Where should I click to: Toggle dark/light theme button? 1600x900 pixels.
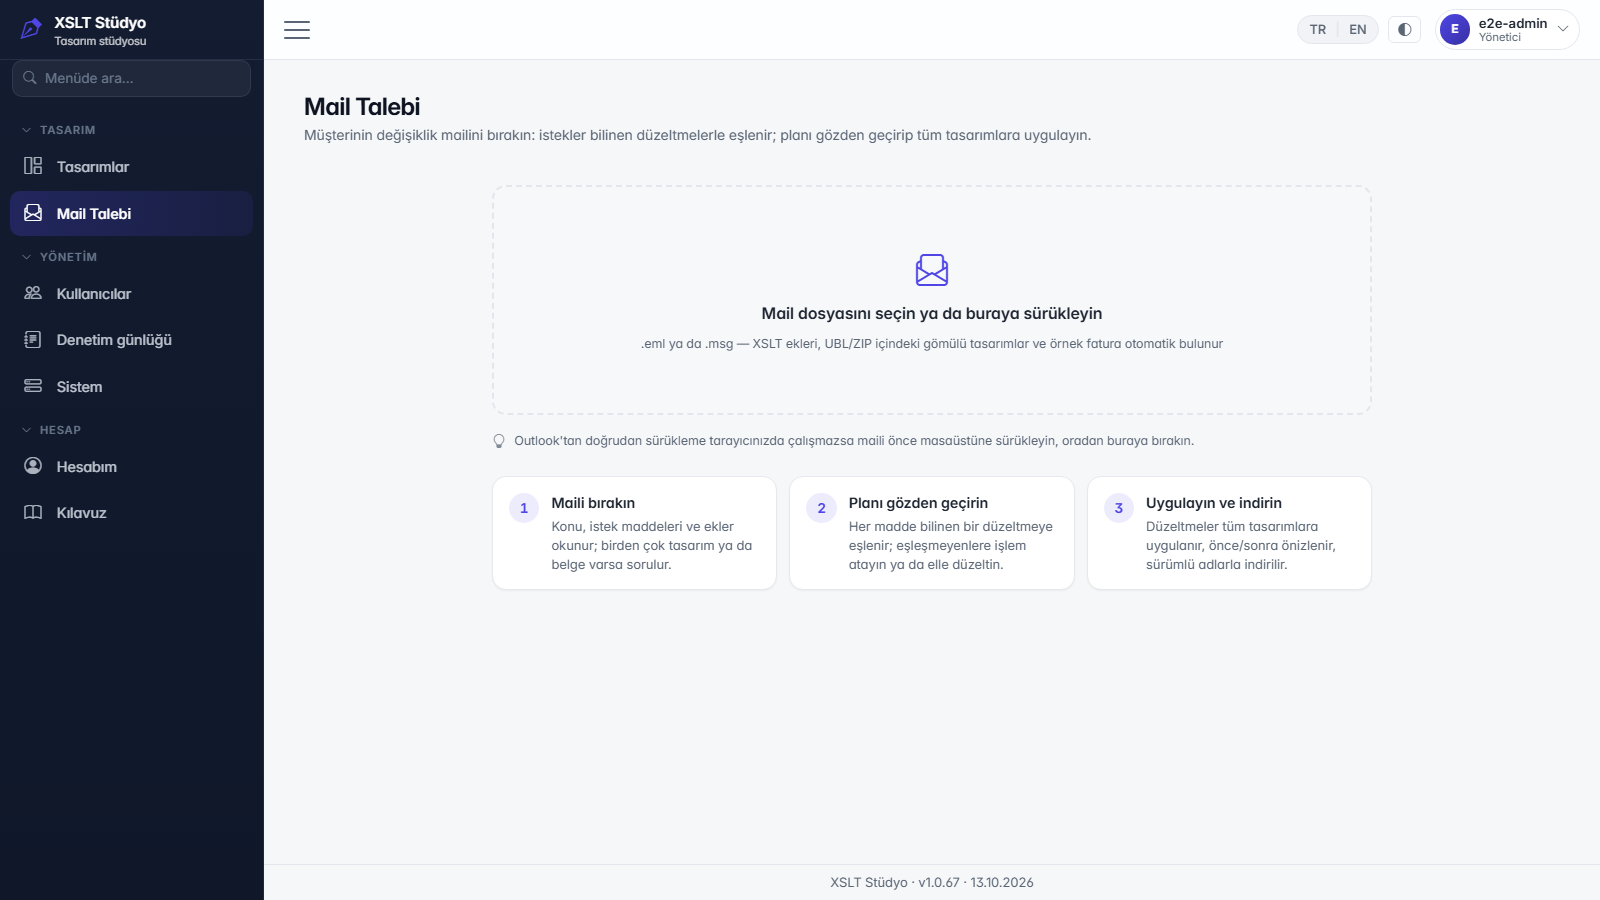1404,30
